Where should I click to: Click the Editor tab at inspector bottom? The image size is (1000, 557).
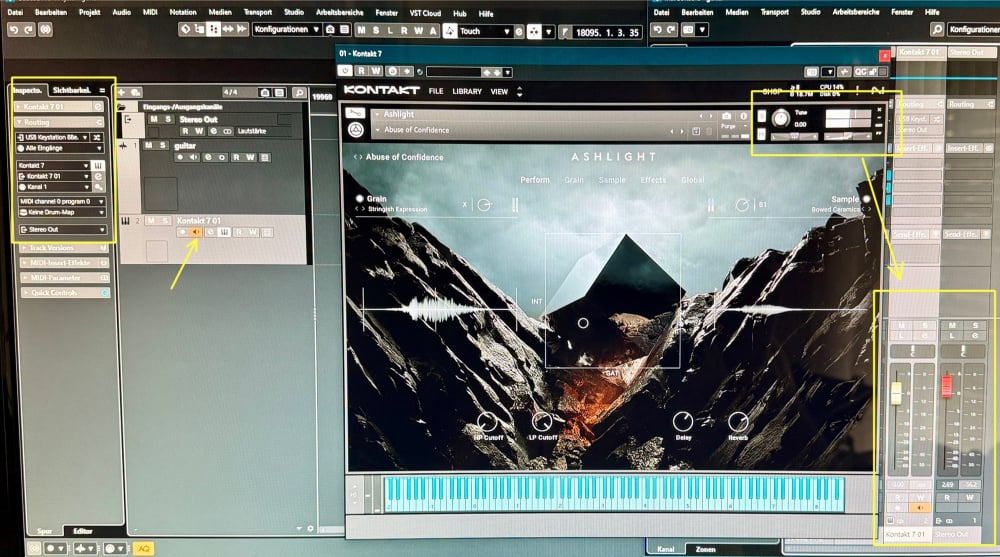tap(82, 531)
